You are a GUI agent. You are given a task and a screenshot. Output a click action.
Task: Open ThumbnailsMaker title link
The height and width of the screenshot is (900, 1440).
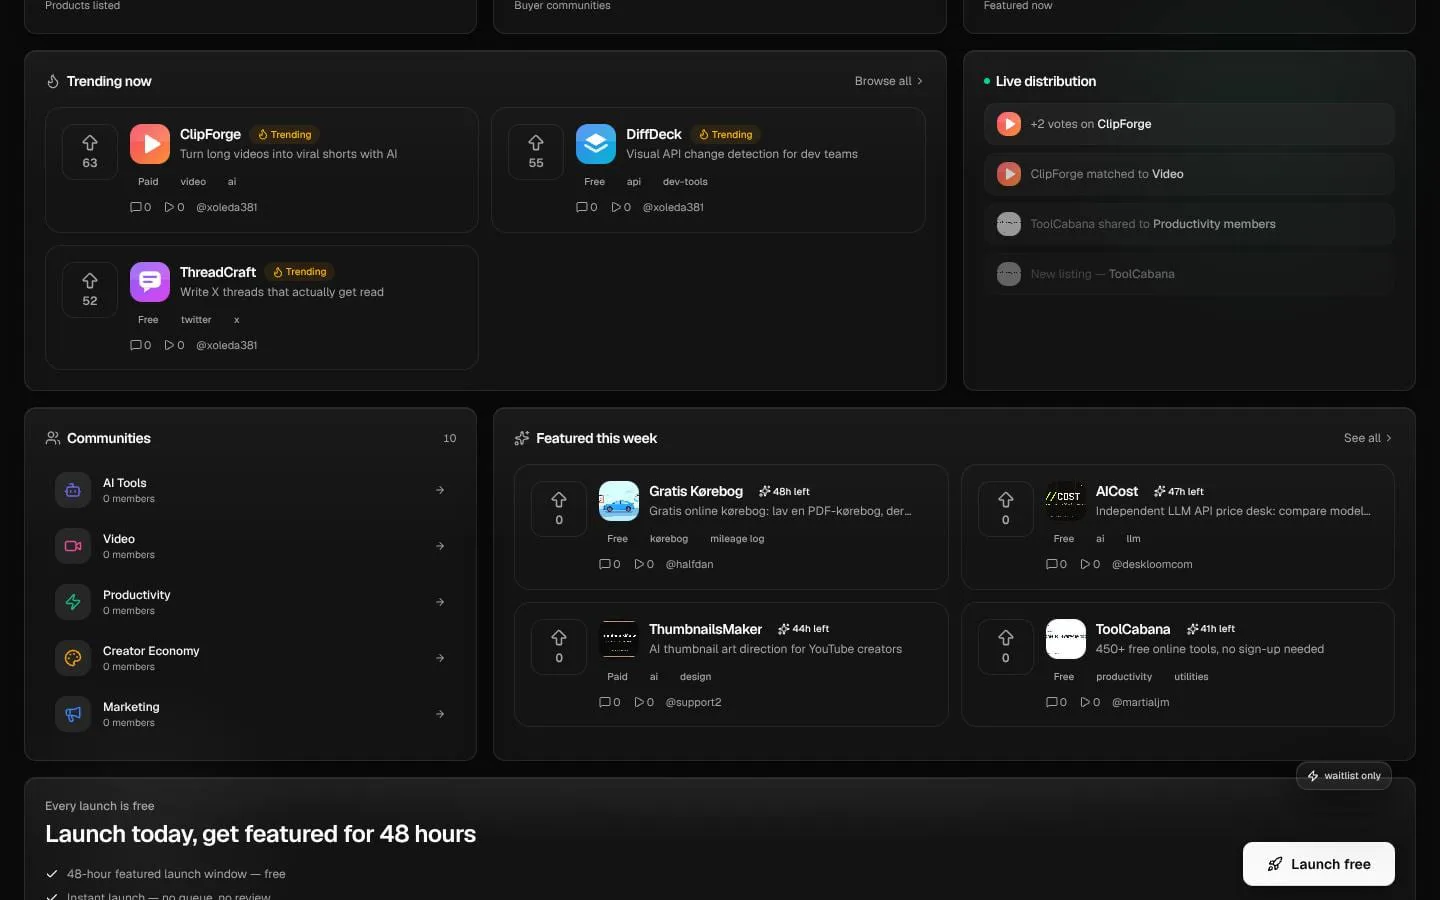tap(705, 629)
